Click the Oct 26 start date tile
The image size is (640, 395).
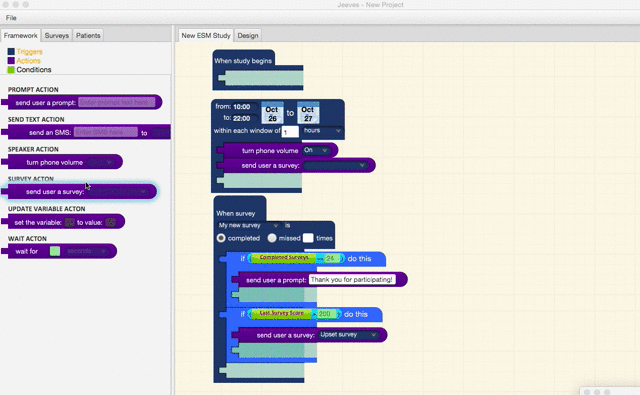click(272, 113)
